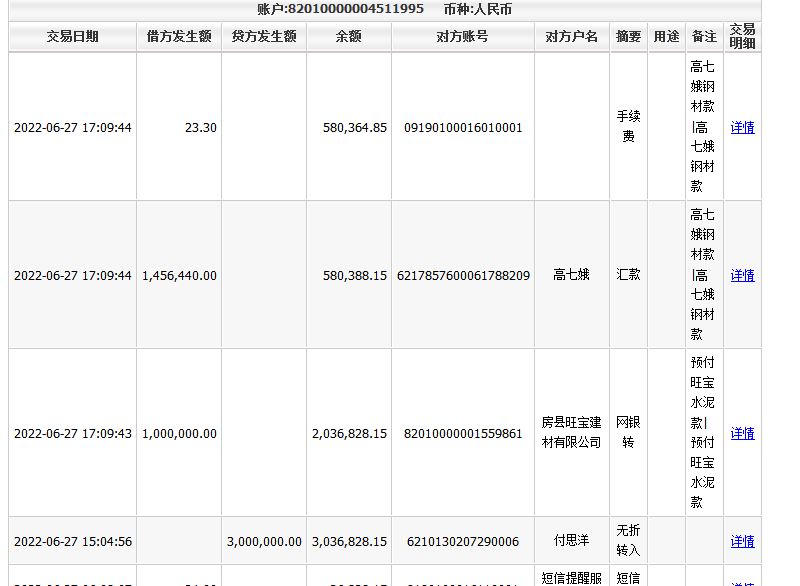Click the 交易日期 column header
The width and height of the screenshot is (800, 586).
click(x=72, y=37)
